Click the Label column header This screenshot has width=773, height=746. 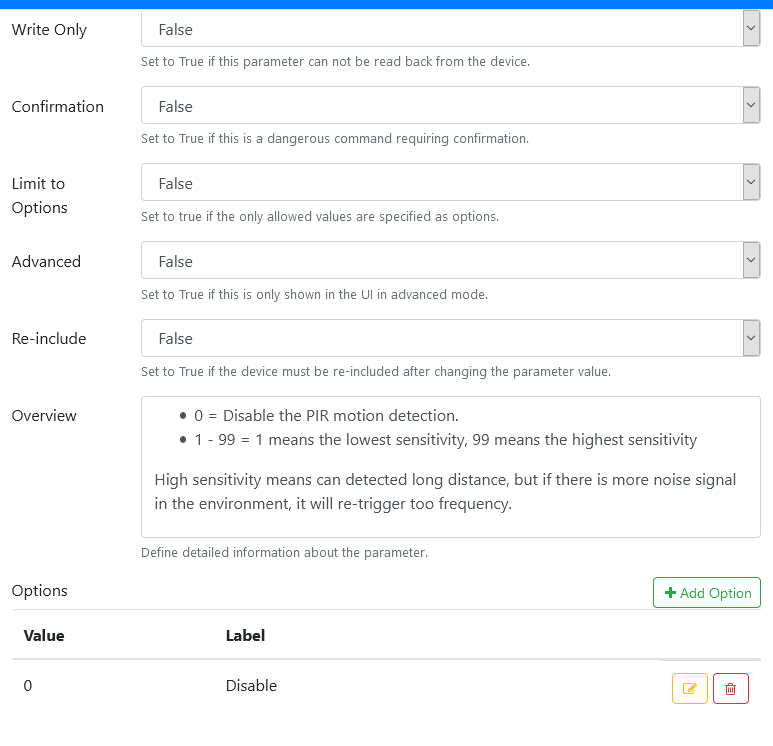point(245,635)
